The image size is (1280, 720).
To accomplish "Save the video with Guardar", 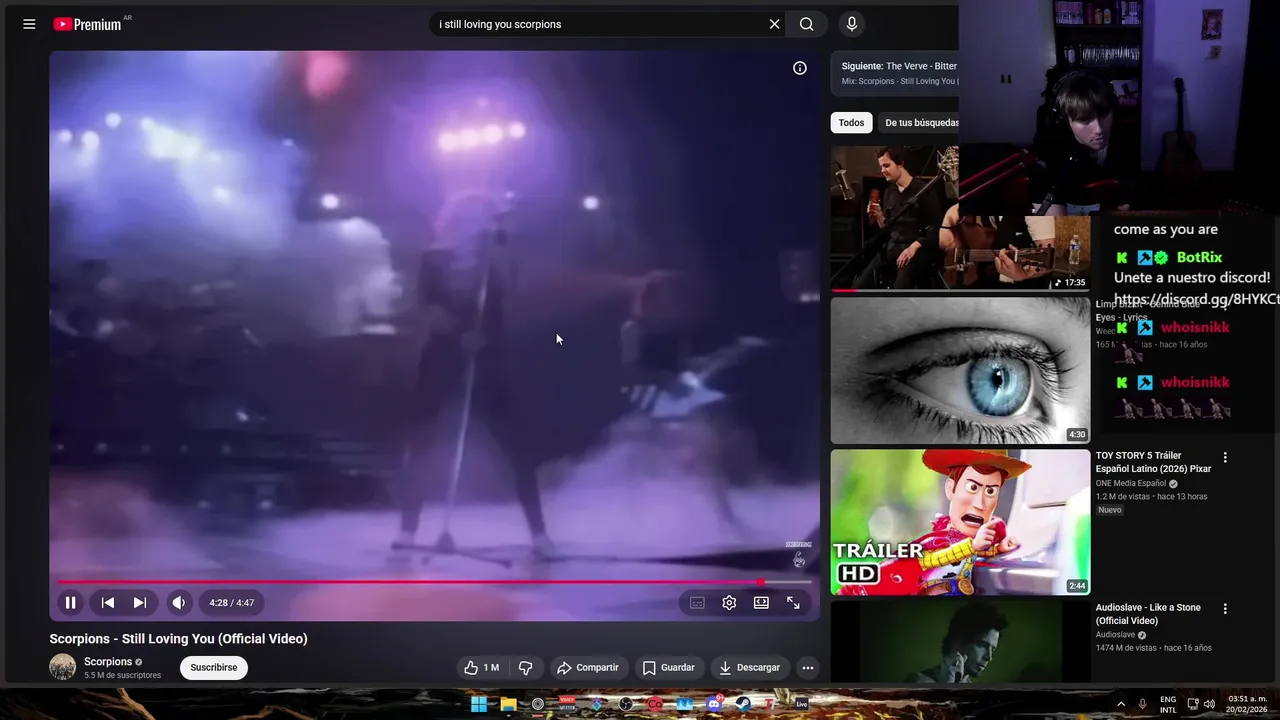I will [x=669, y=668].
